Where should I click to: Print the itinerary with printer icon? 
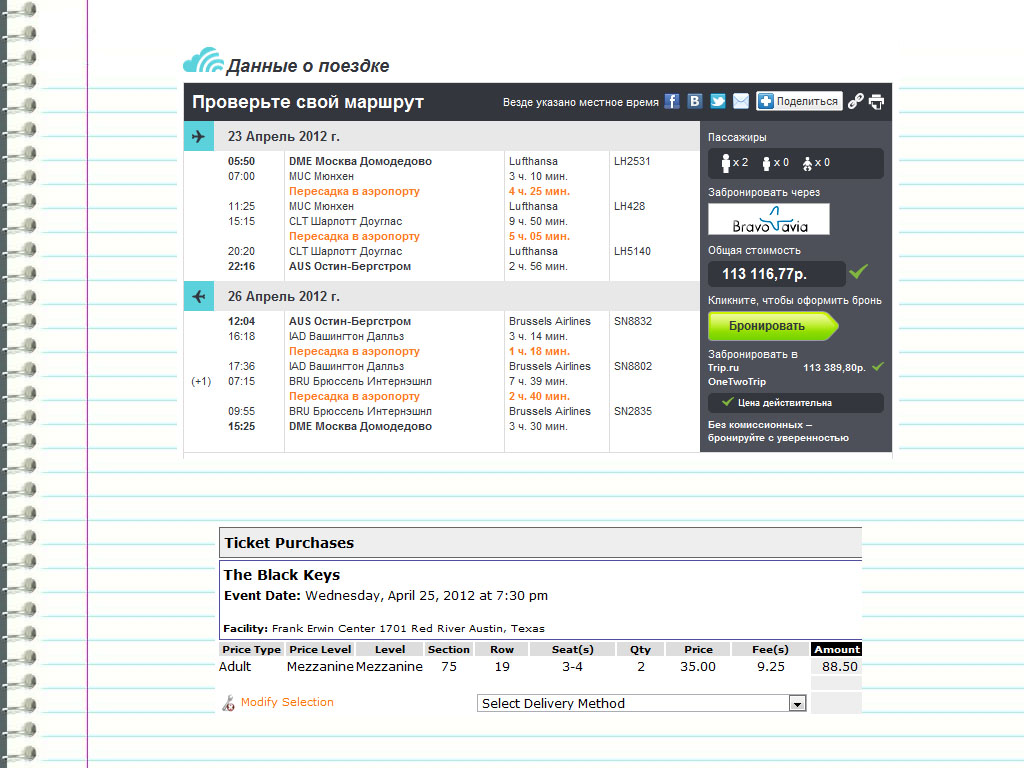tap(876, 102)
